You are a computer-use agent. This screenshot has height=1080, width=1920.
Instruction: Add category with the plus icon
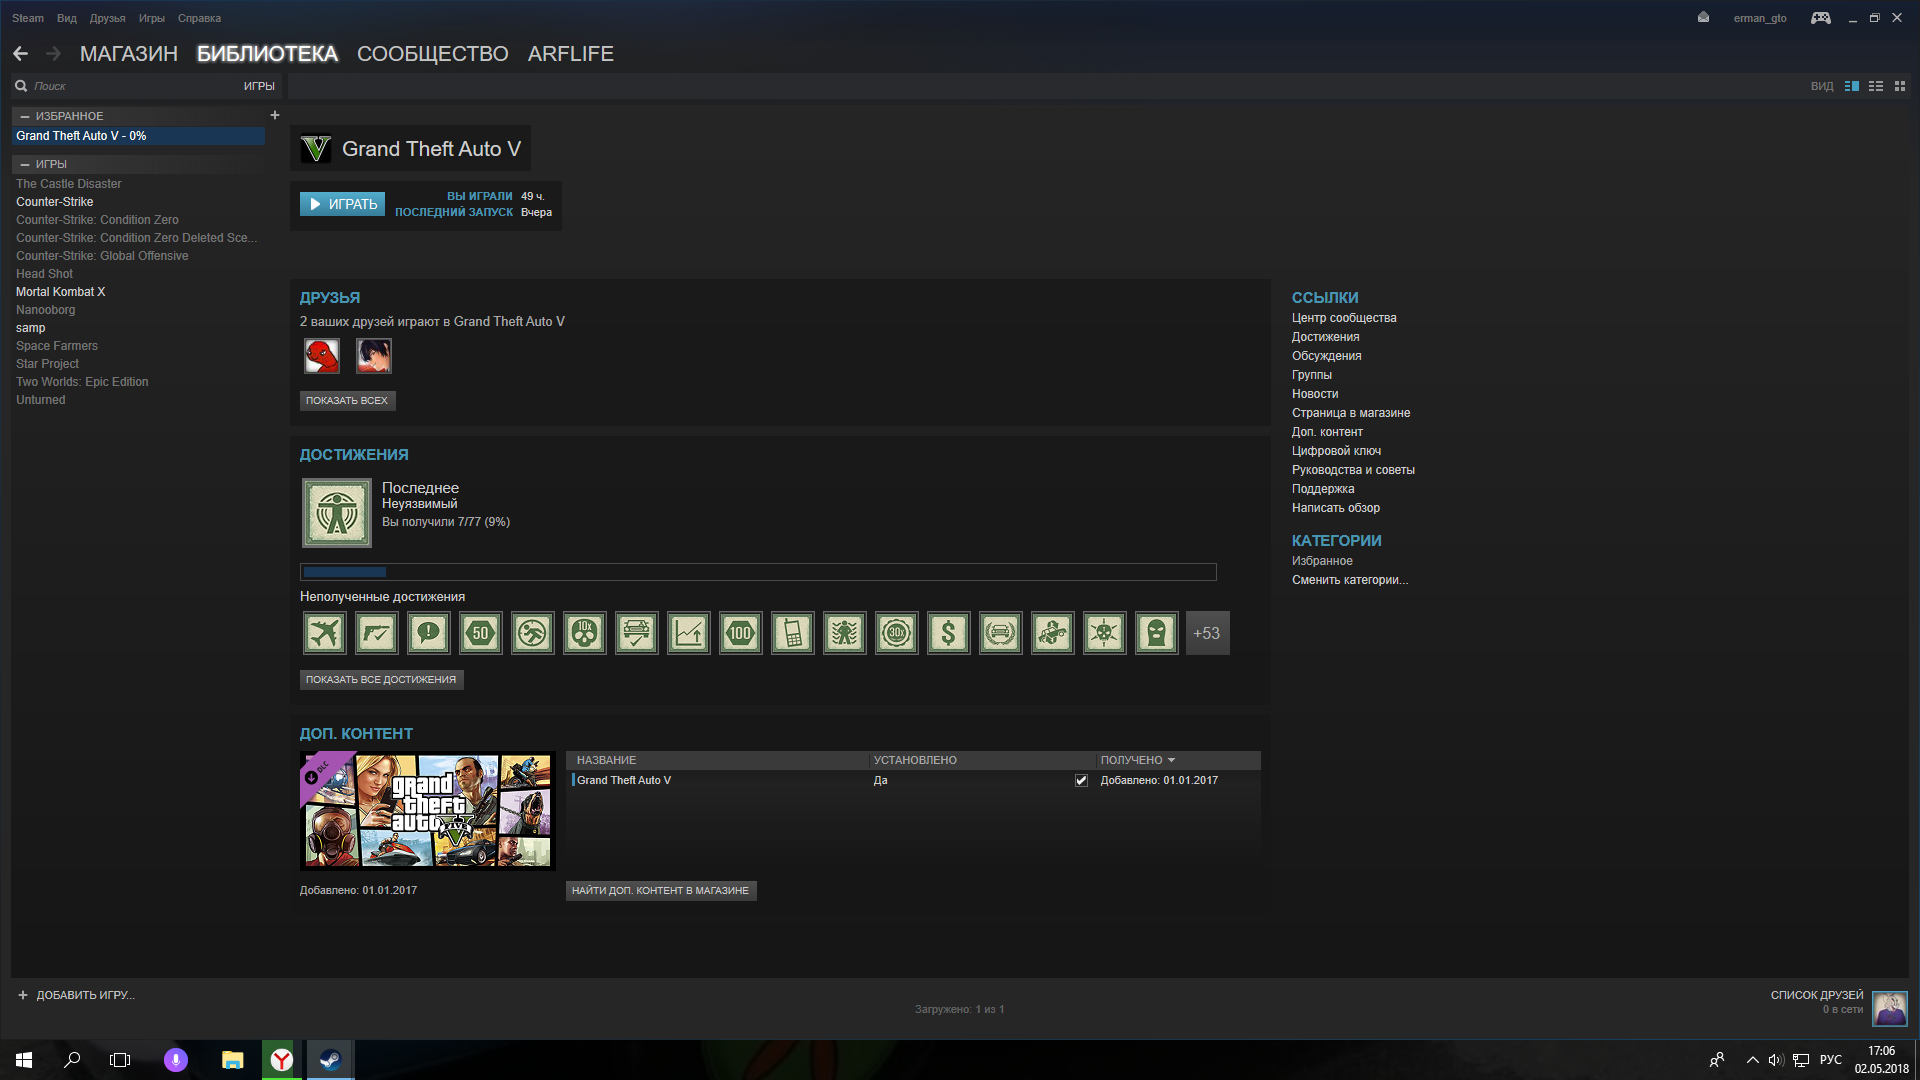point(275,115)
